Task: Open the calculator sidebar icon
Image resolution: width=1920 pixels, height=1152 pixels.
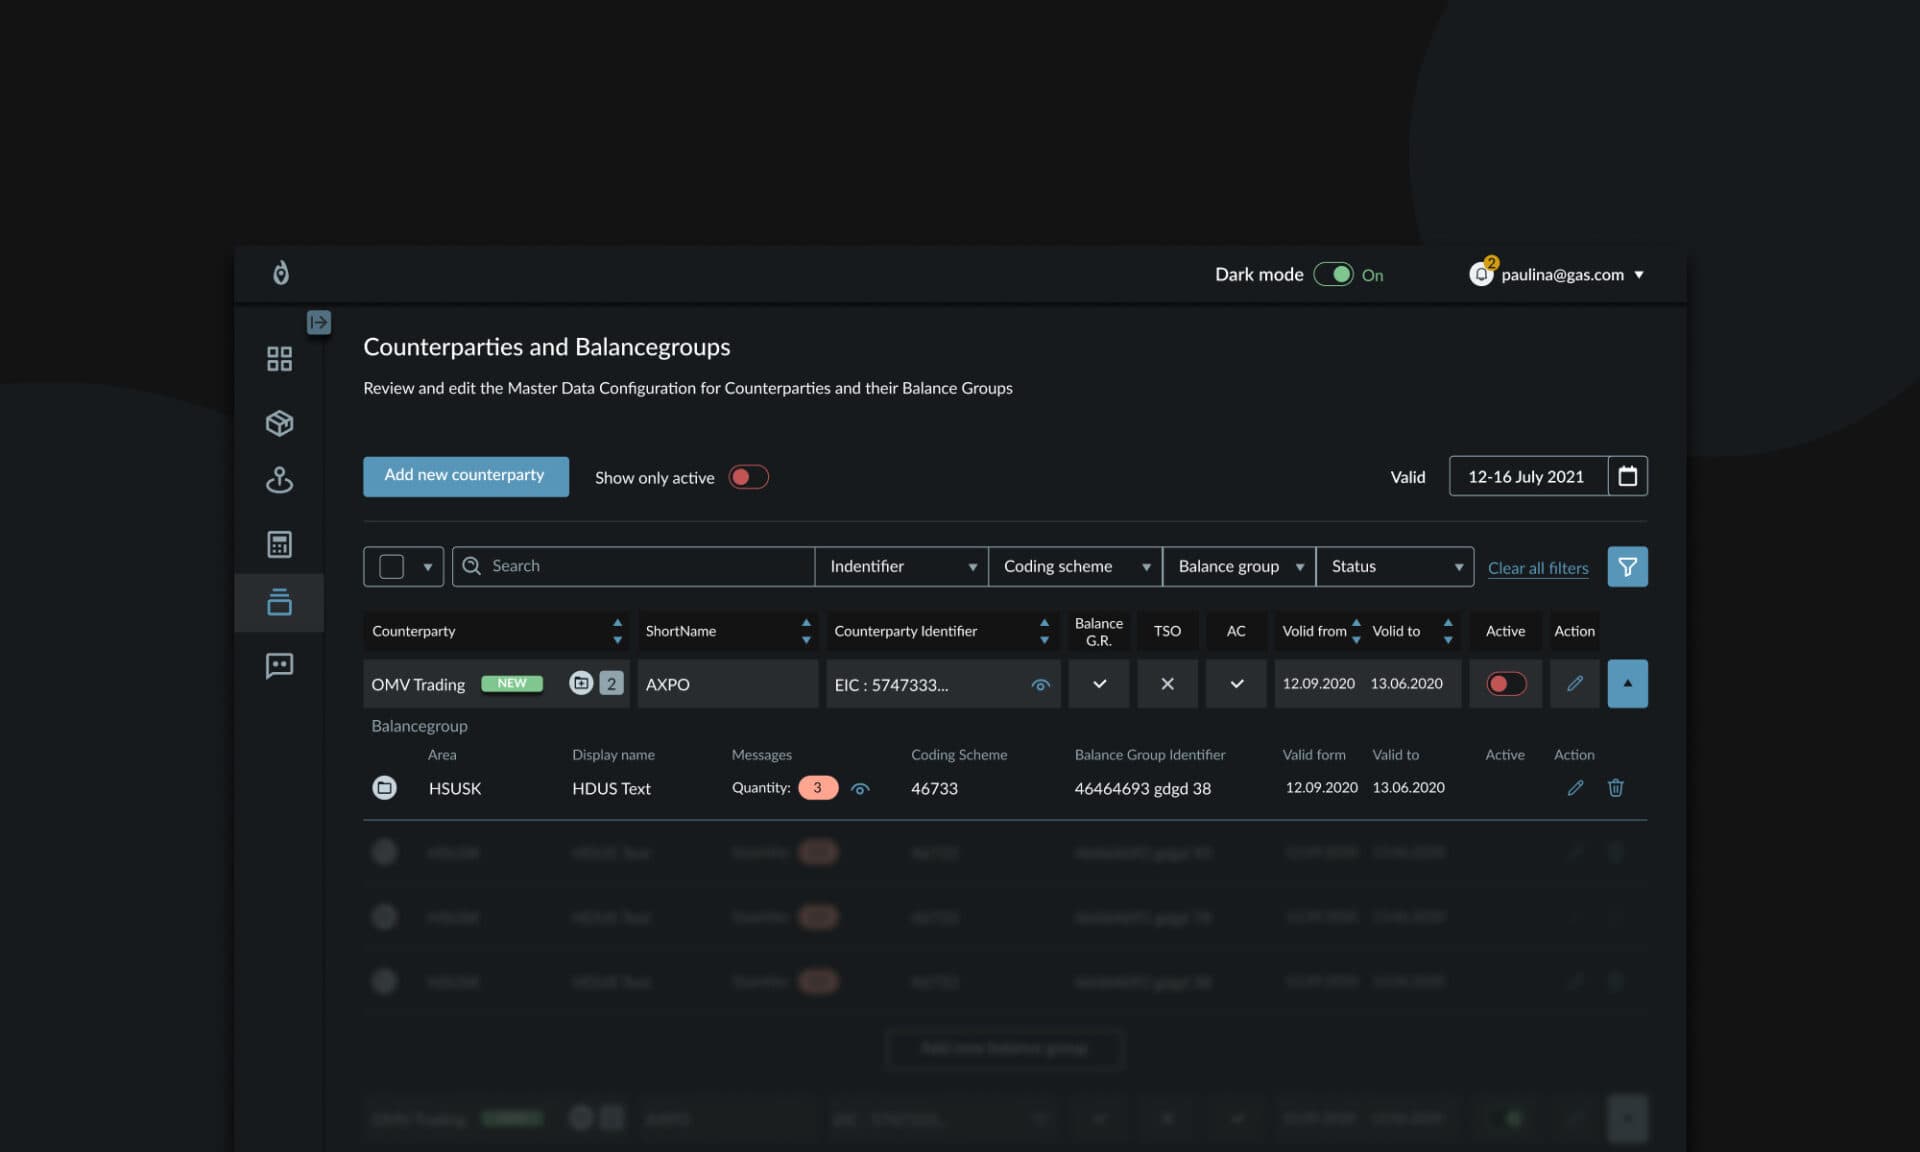Action: [x=279, y=544]
